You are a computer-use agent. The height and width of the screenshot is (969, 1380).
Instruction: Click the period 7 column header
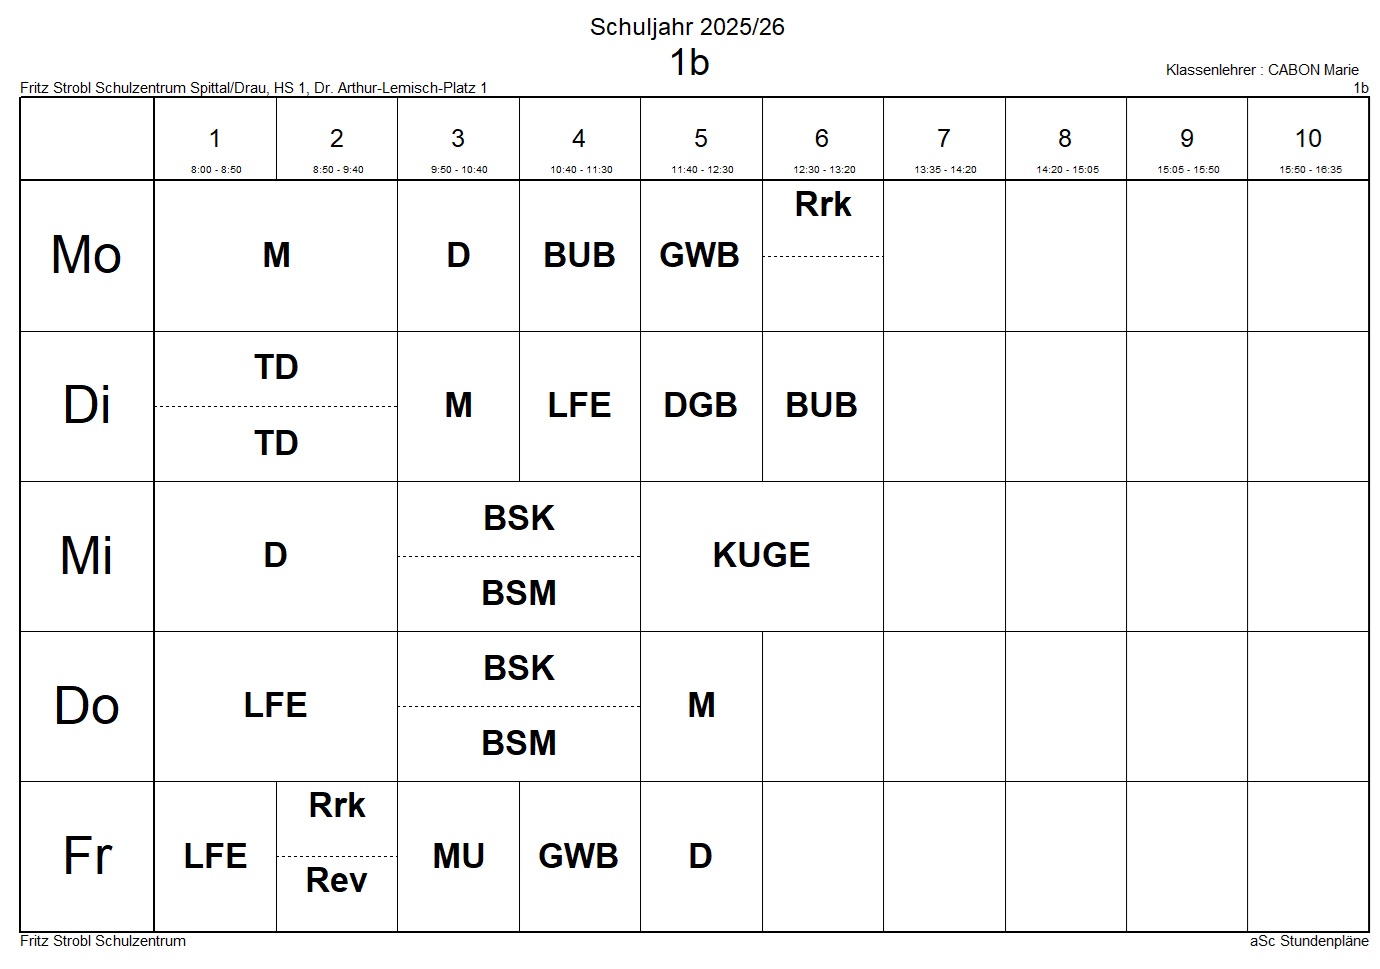(x=944, y=140)
